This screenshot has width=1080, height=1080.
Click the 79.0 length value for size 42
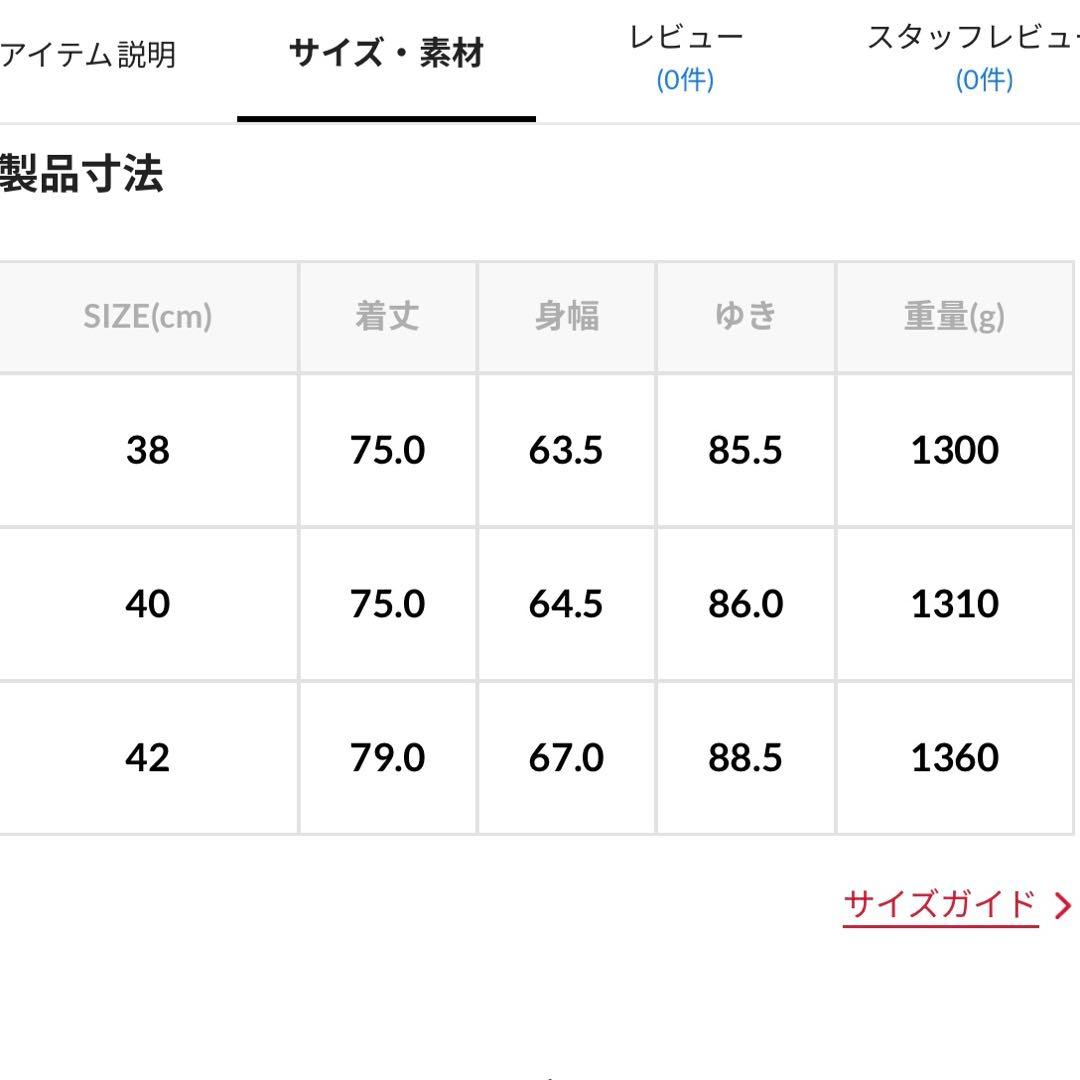[x=386, y=758]
